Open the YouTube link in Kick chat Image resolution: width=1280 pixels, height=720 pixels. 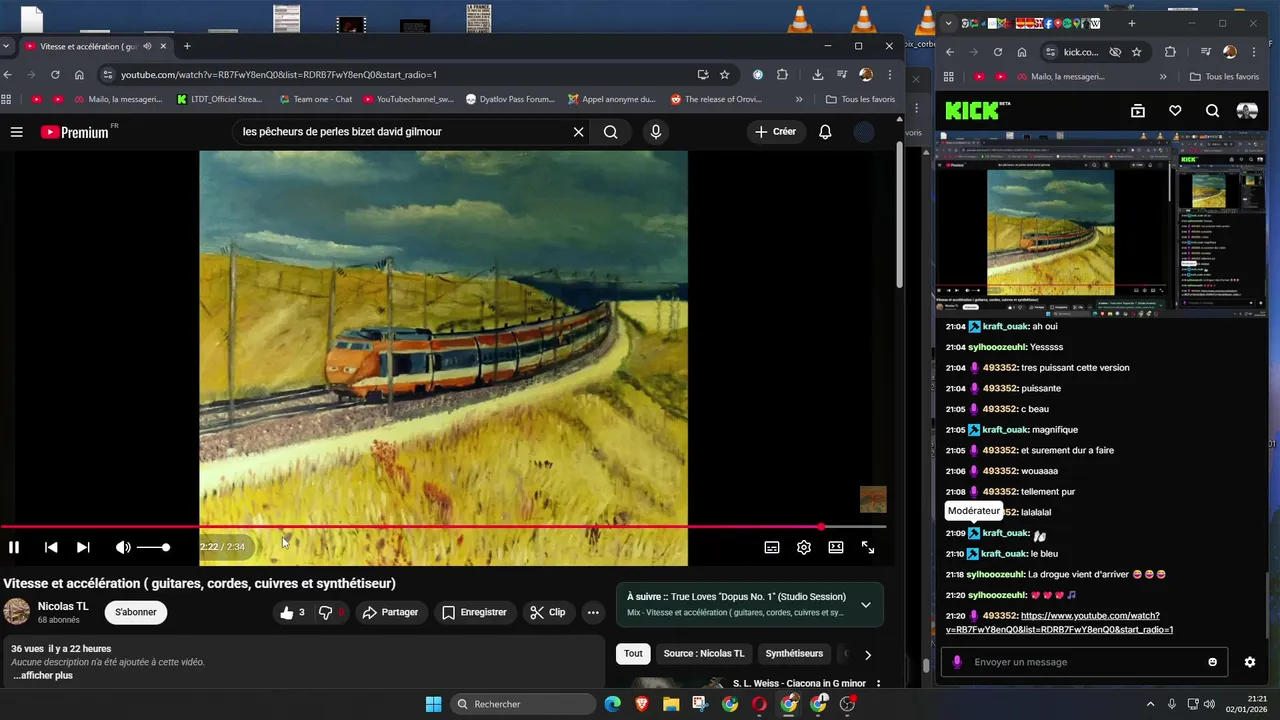(x=1059, y=623)
